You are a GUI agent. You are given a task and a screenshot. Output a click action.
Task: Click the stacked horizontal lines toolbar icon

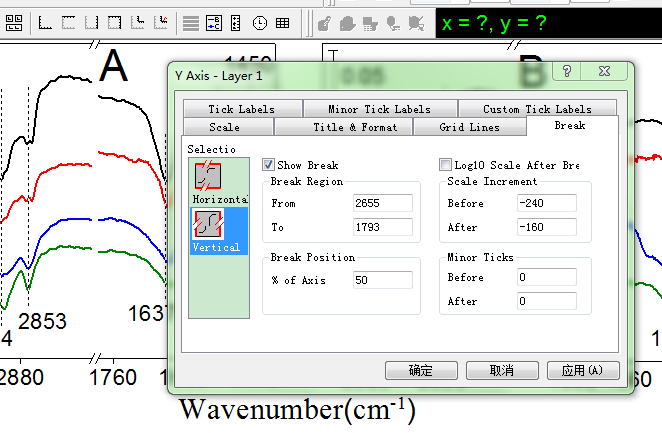[190, 22]
